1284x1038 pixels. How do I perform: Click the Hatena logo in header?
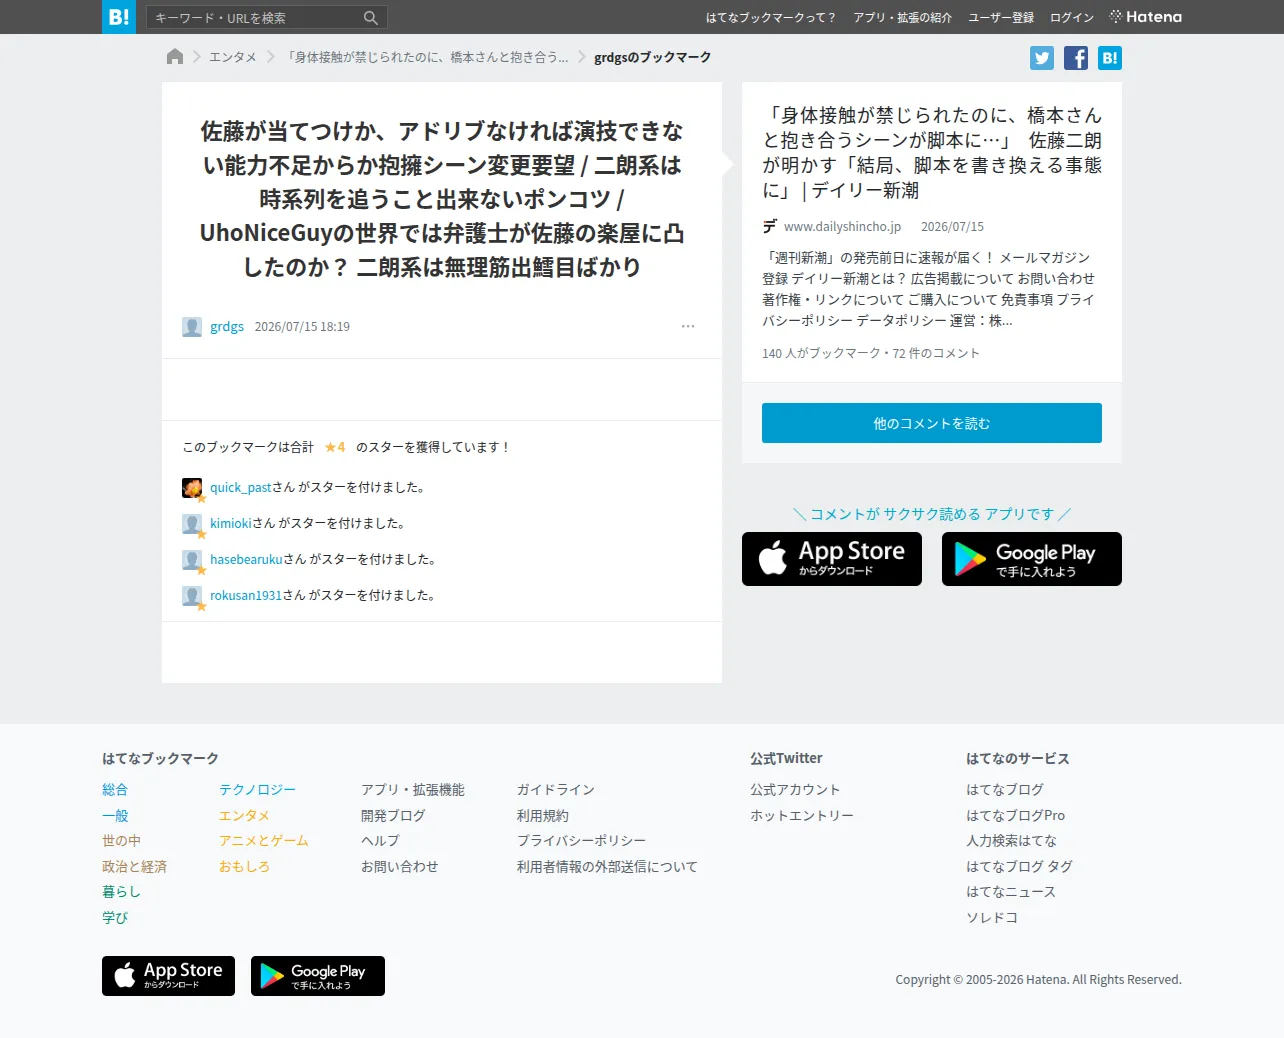pyautogui.click(x=1146, y=17)
